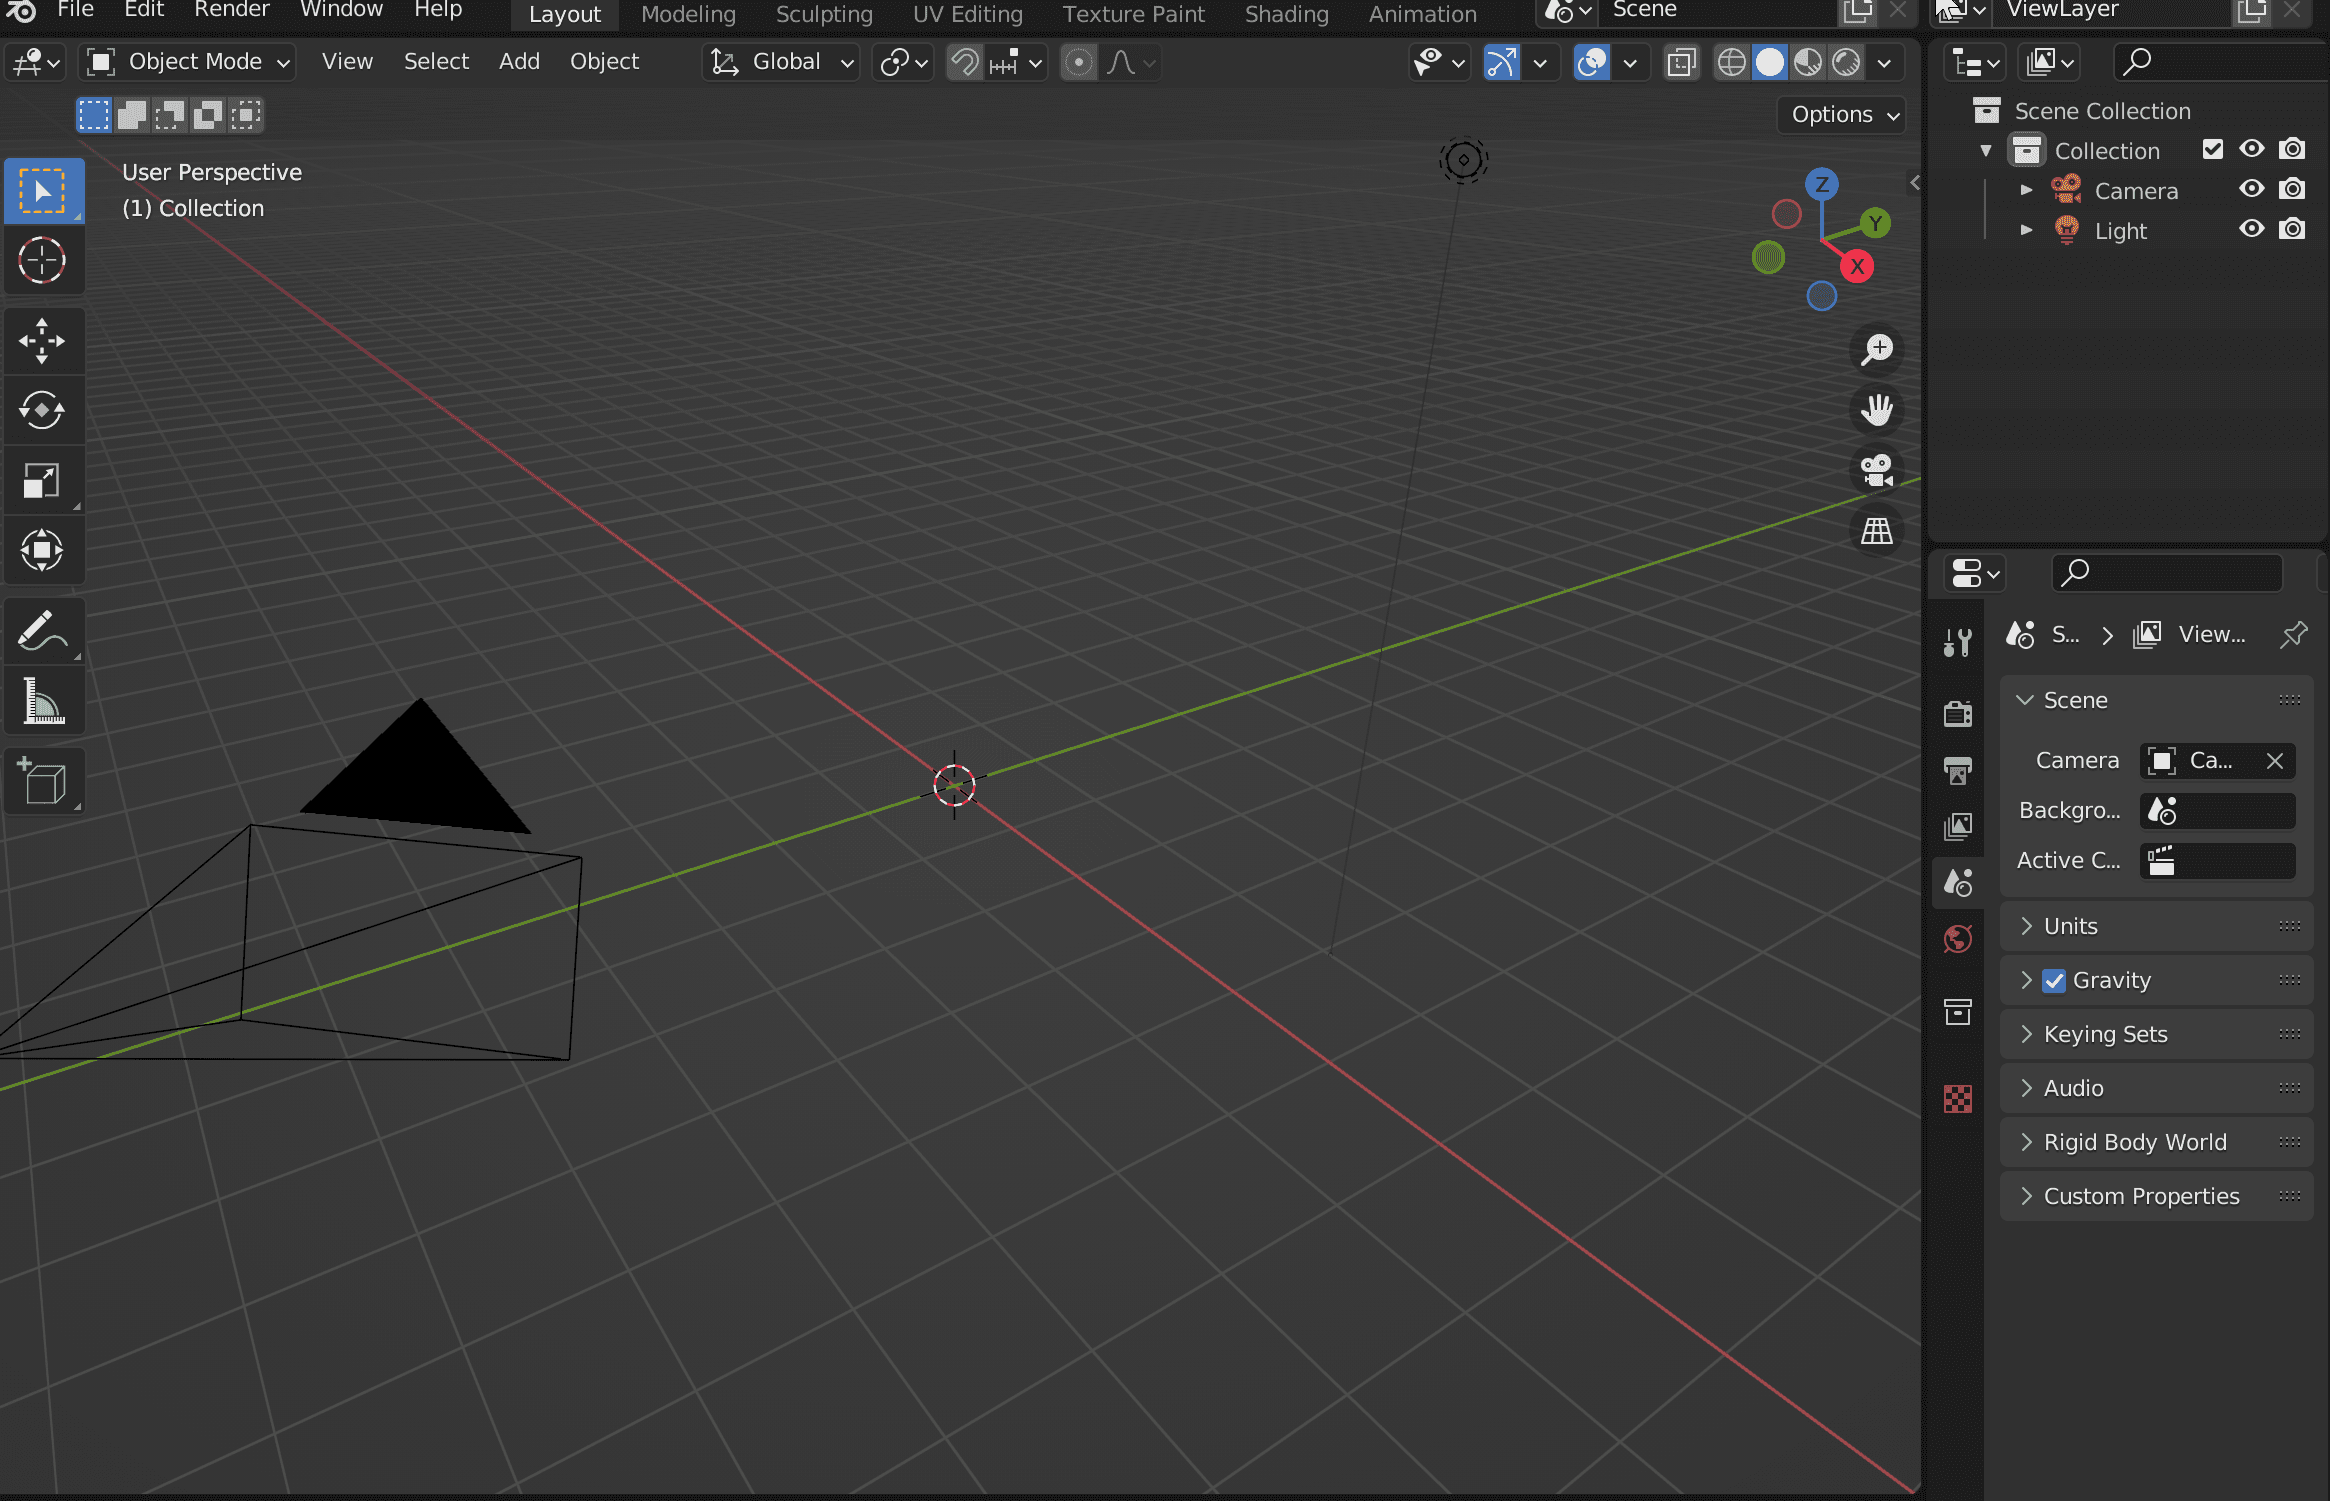Toggle proportional editing button

[1078, 62]
